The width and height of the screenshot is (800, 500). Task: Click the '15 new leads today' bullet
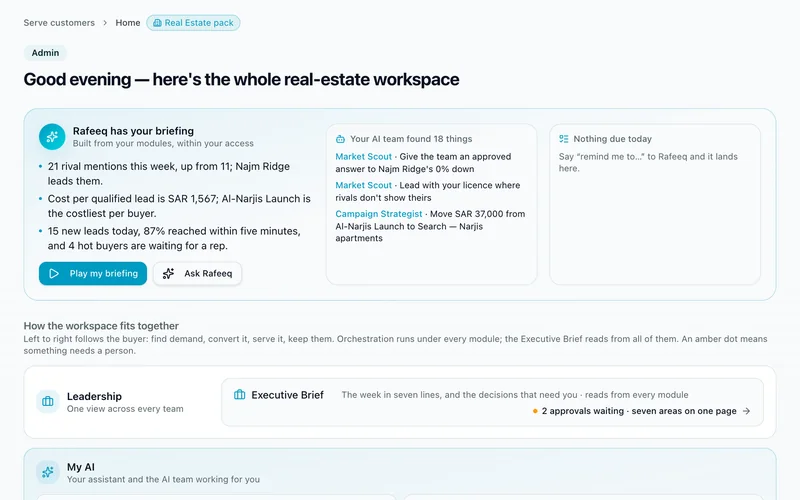coord(174,238)
